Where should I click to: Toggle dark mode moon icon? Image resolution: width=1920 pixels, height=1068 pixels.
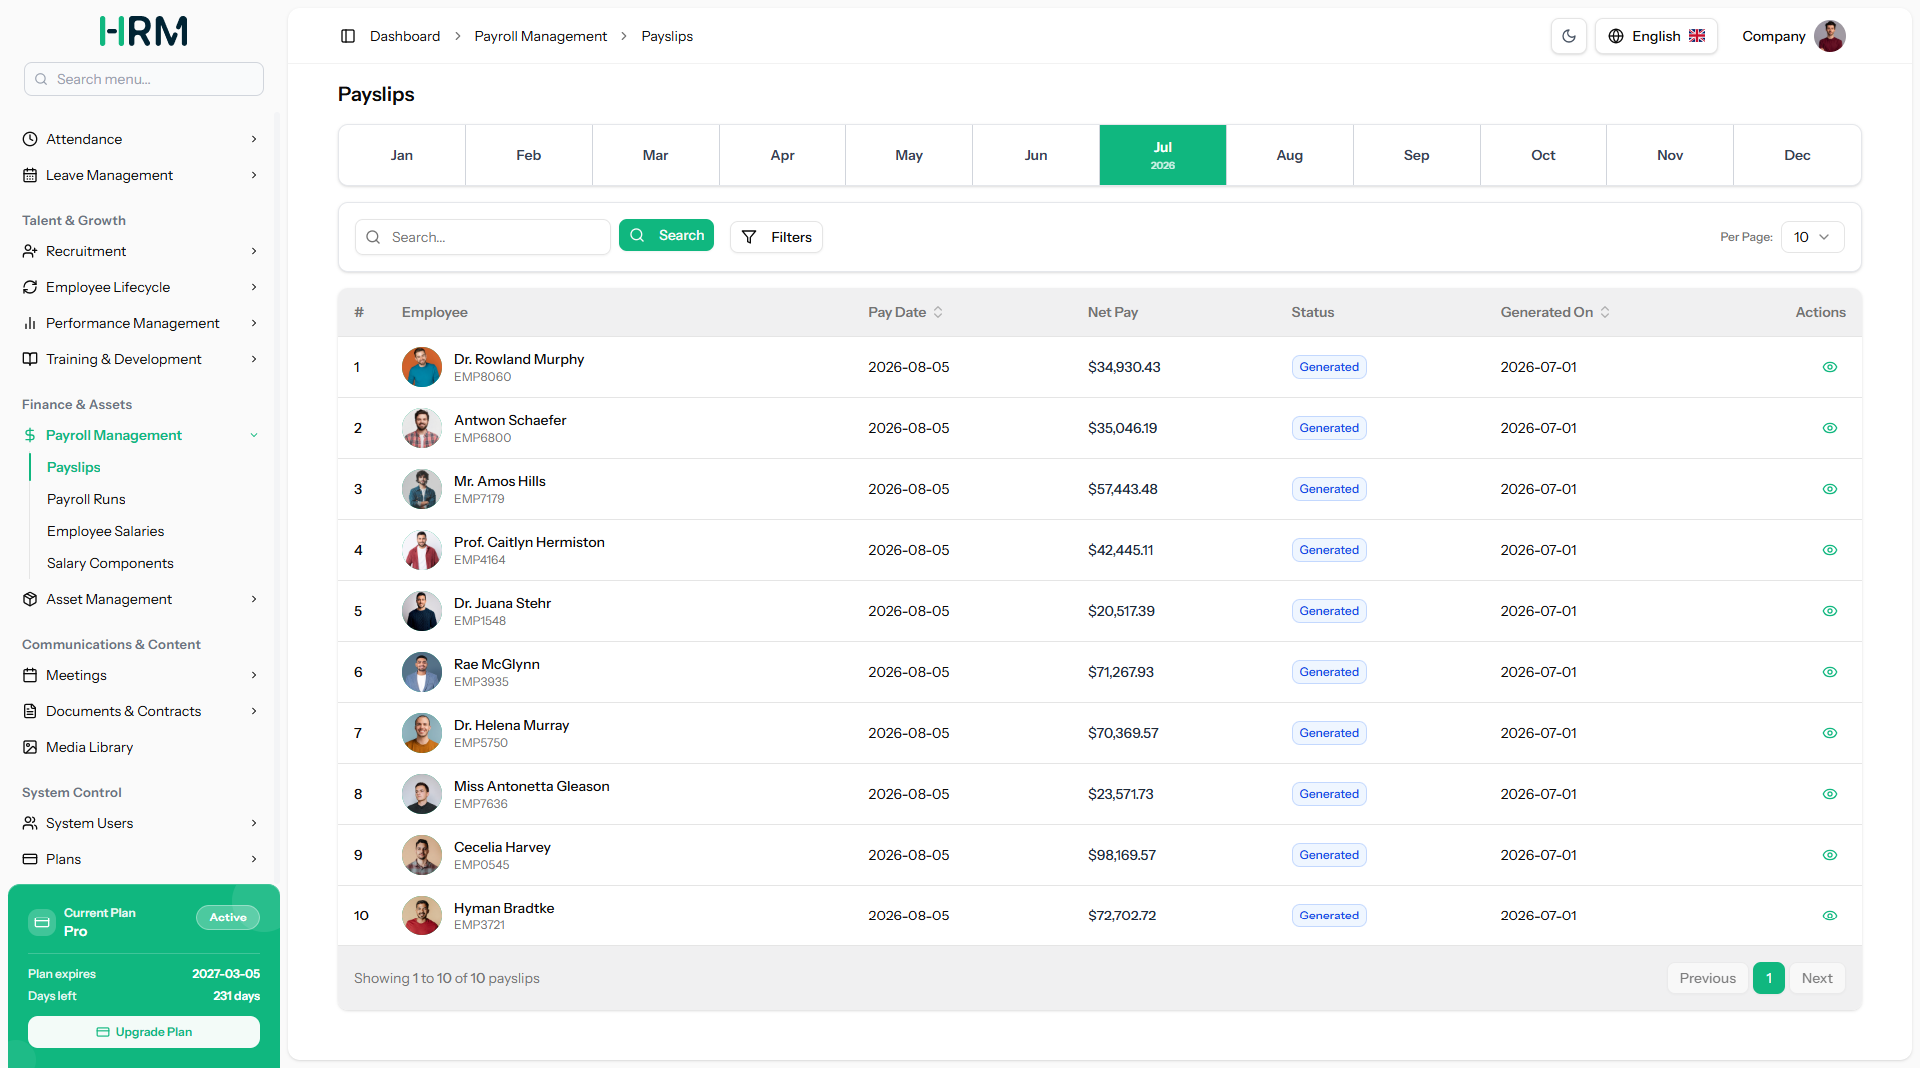click(1568, 36)
